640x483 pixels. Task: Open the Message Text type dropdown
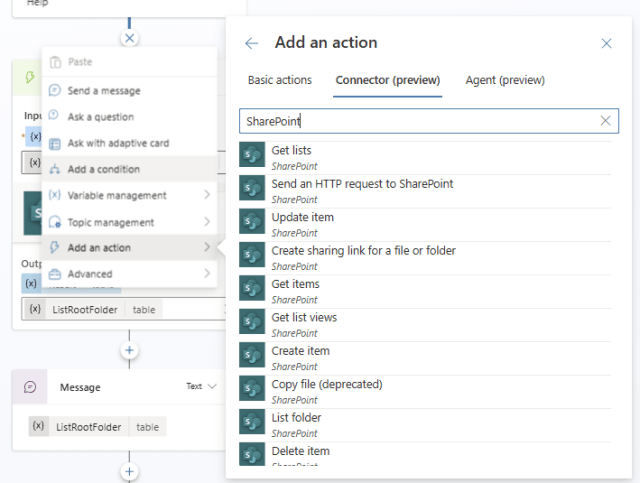[x=201, y=386]
